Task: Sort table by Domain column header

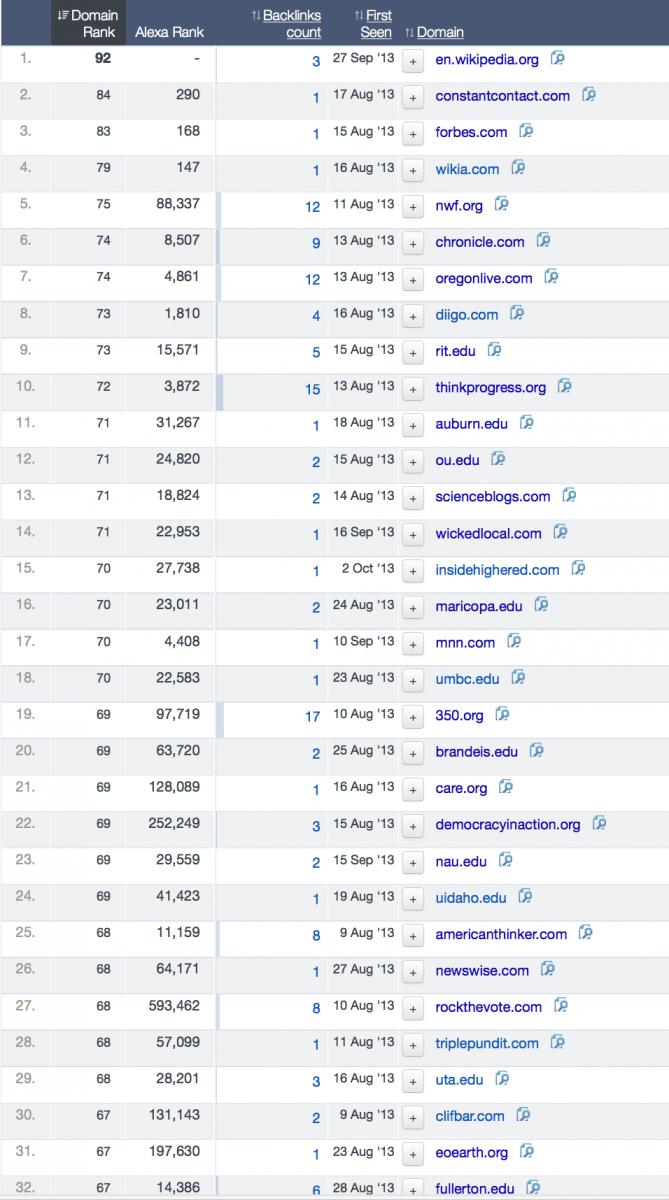Action: click(x=435, y=32)
